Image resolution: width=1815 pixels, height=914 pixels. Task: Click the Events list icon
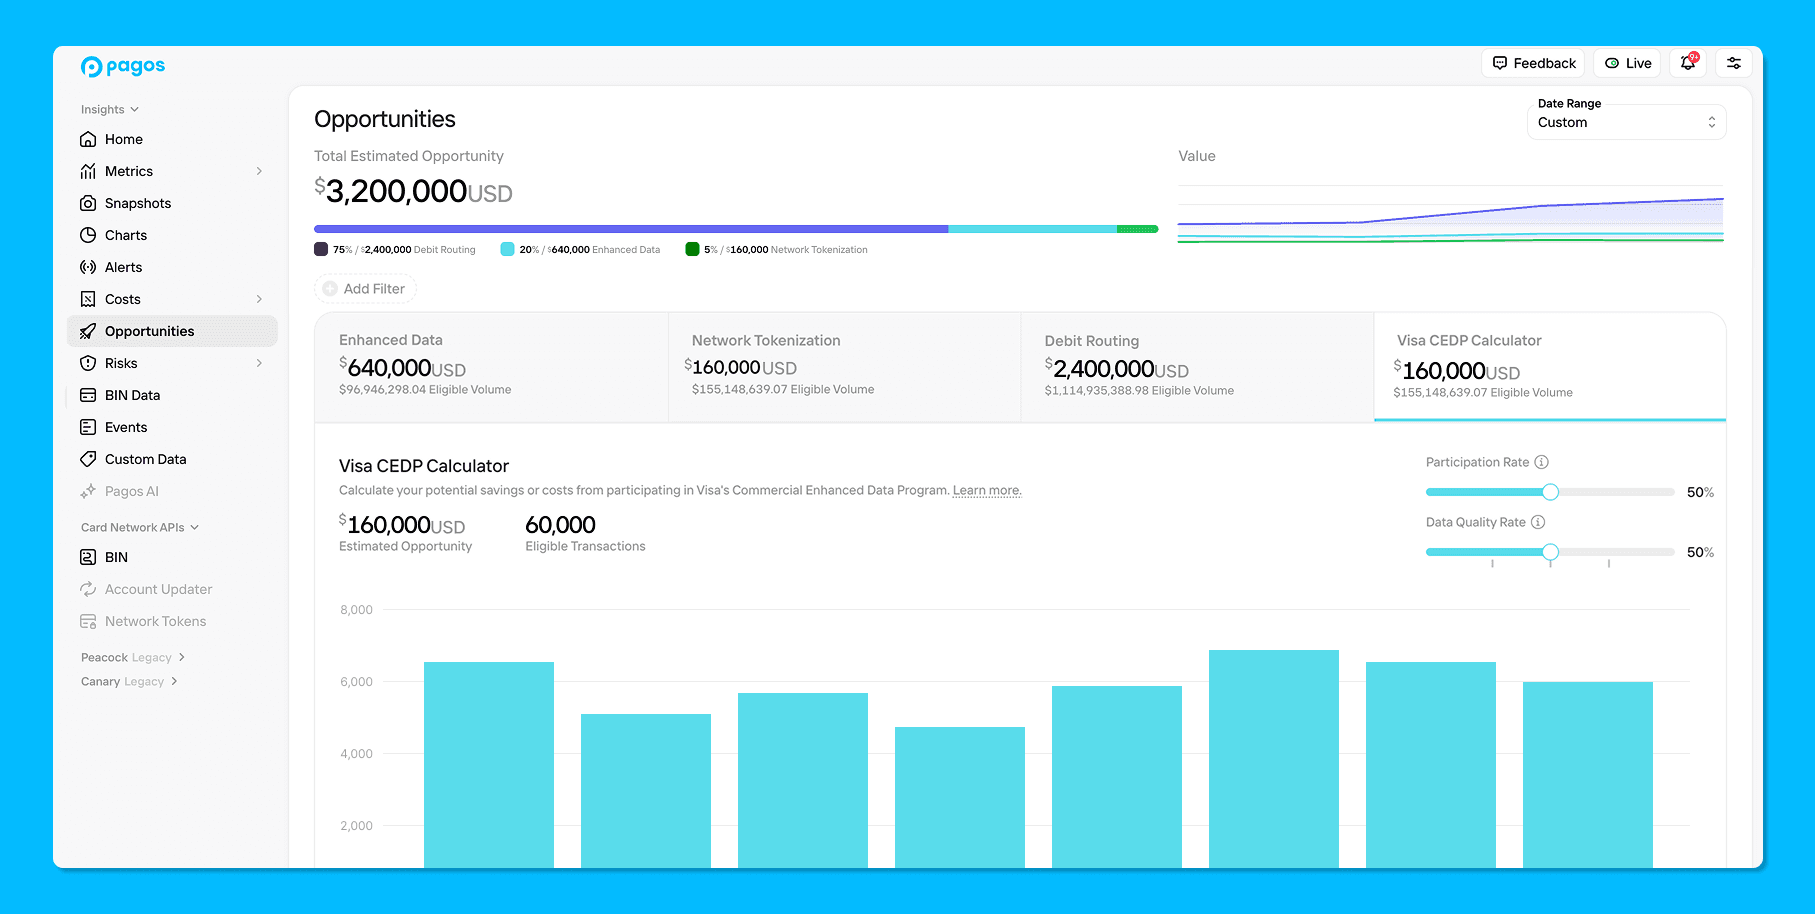[x=88, y=427]
